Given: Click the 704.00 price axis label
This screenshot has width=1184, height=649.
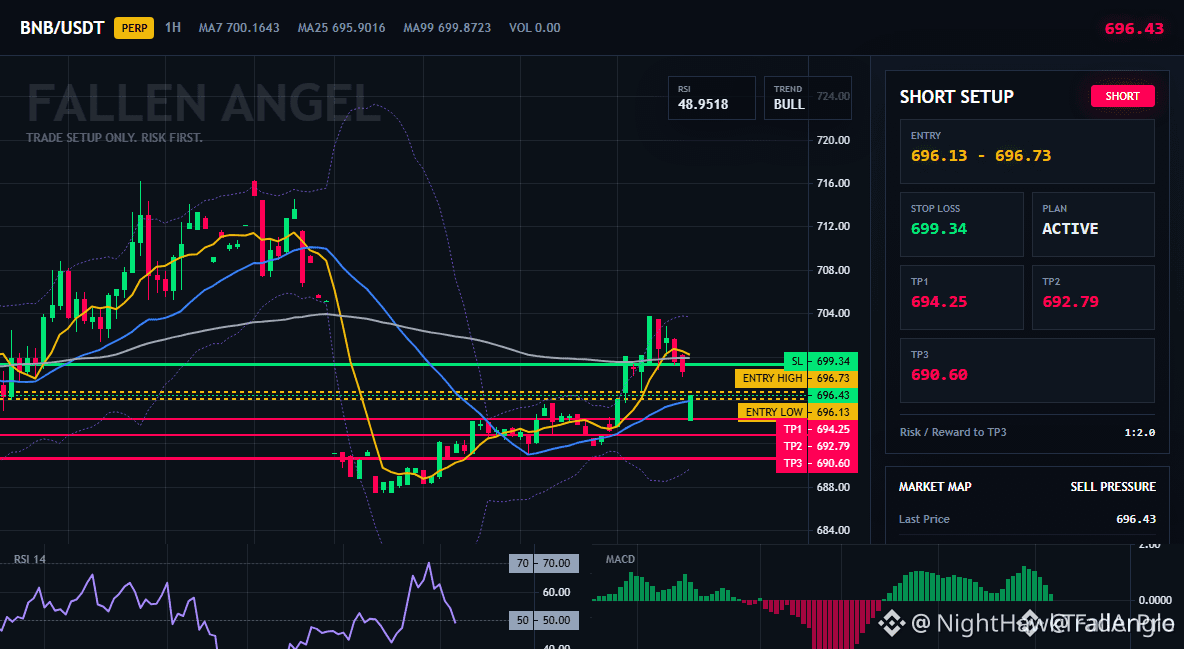Looking at the screenshot, I should tap(833, 313).
